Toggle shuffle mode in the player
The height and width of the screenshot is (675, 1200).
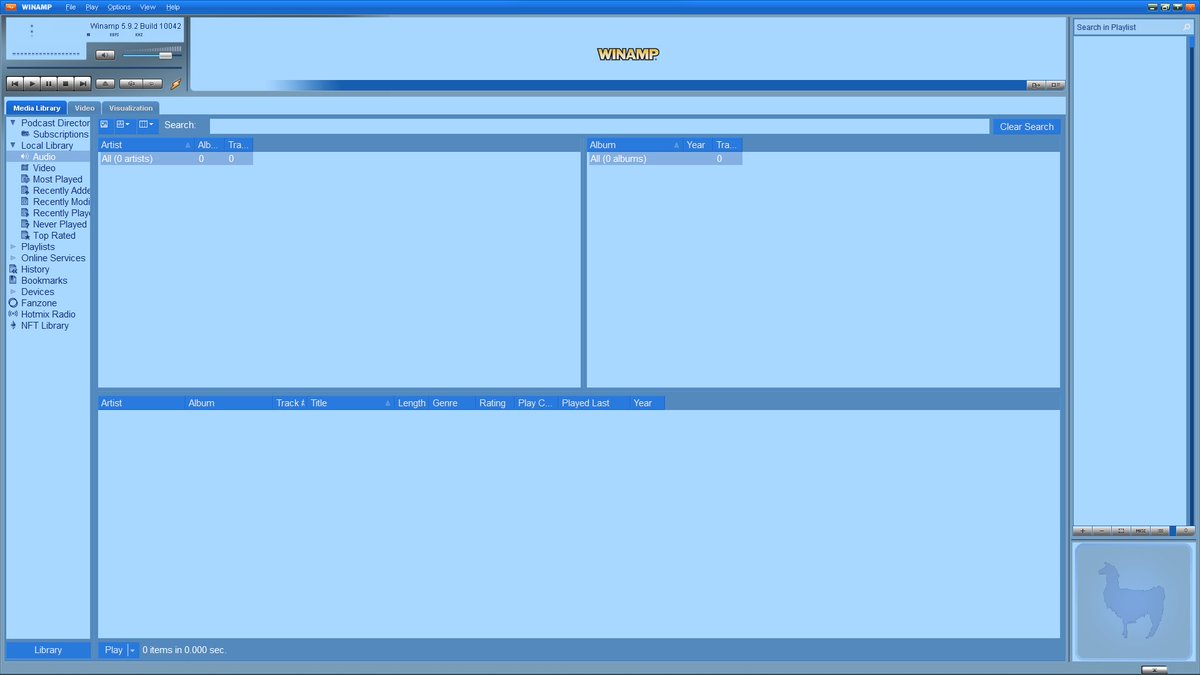coord(132,84)
